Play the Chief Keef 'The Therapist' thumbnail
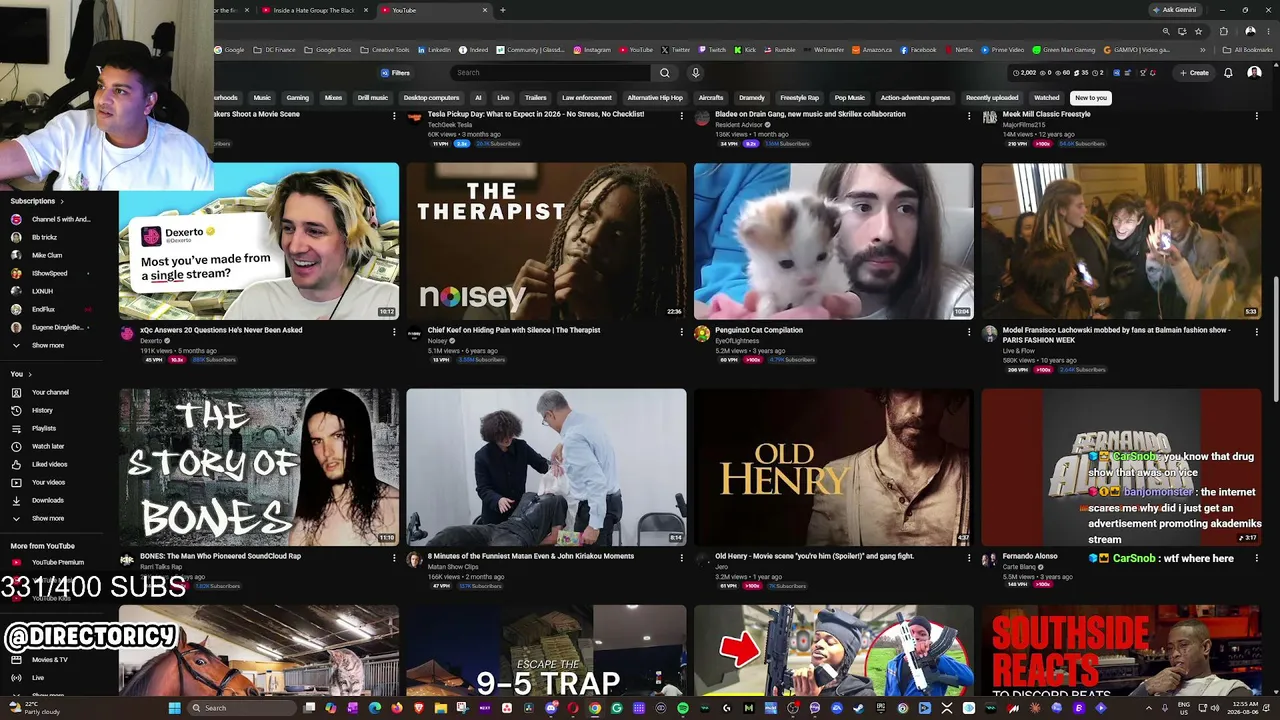1280x720 pixels. pos(546,241)
